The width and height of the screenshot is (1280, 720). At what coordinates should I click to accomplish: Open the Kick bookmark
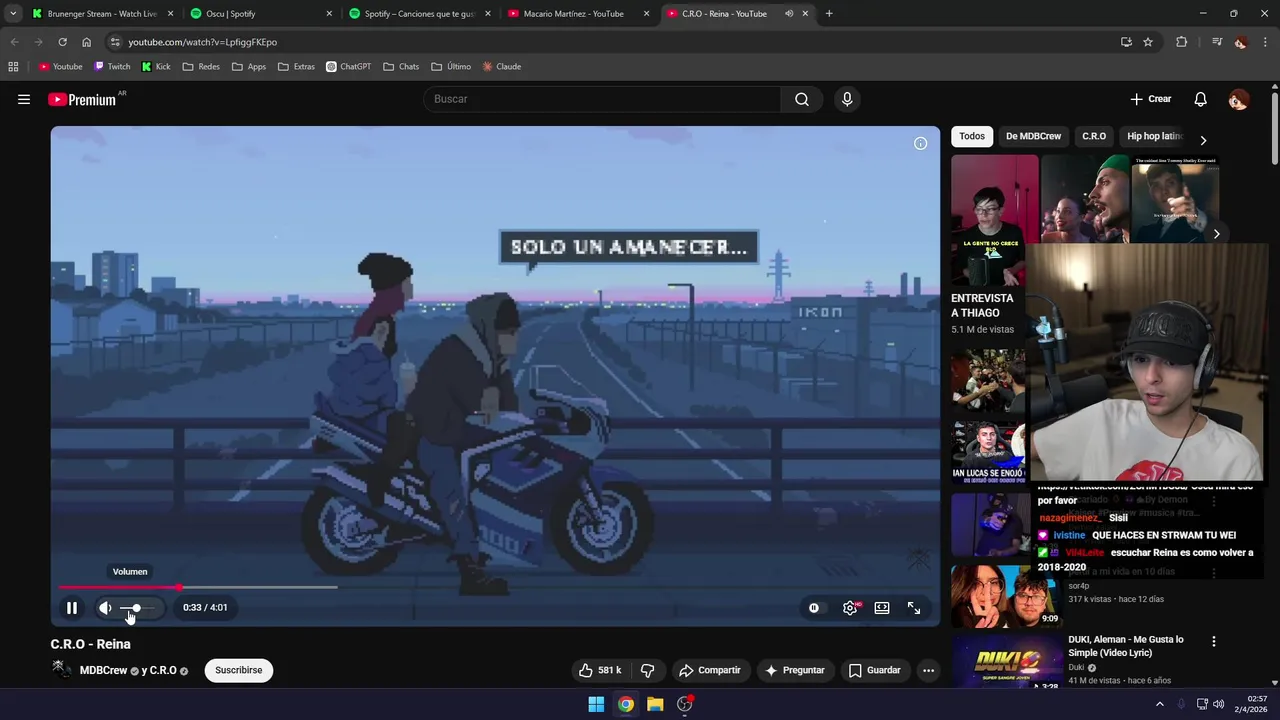tap(156, 67)
